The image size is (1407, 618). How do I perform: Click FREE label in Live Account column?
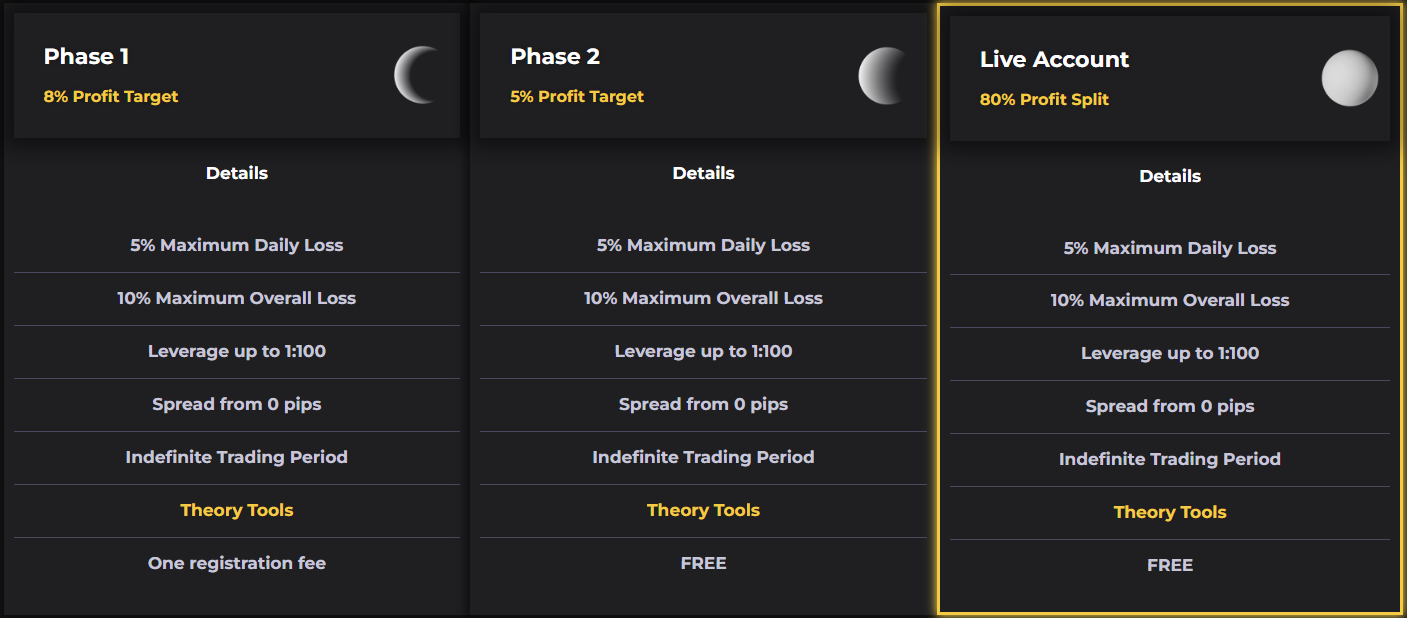(x=1170, y=565)
